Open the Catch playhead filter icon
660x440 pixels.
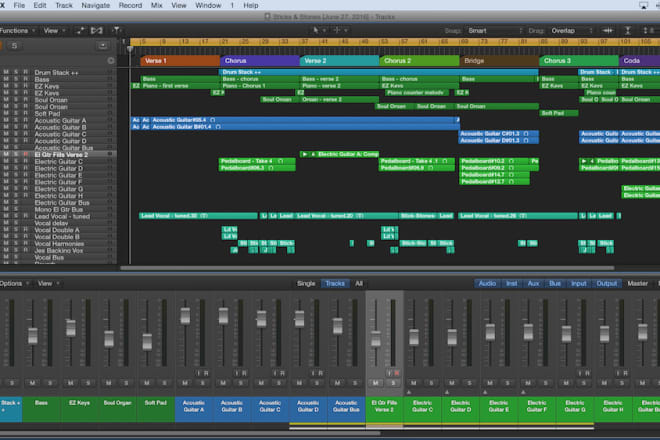click(116, 30)
